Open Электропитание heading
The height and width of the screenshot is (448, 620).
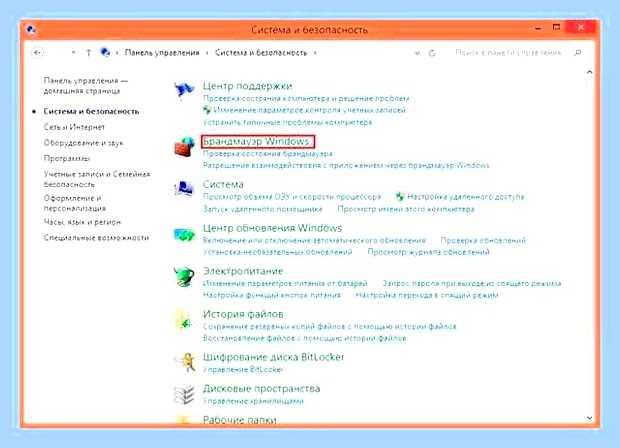tap(243, 271)
